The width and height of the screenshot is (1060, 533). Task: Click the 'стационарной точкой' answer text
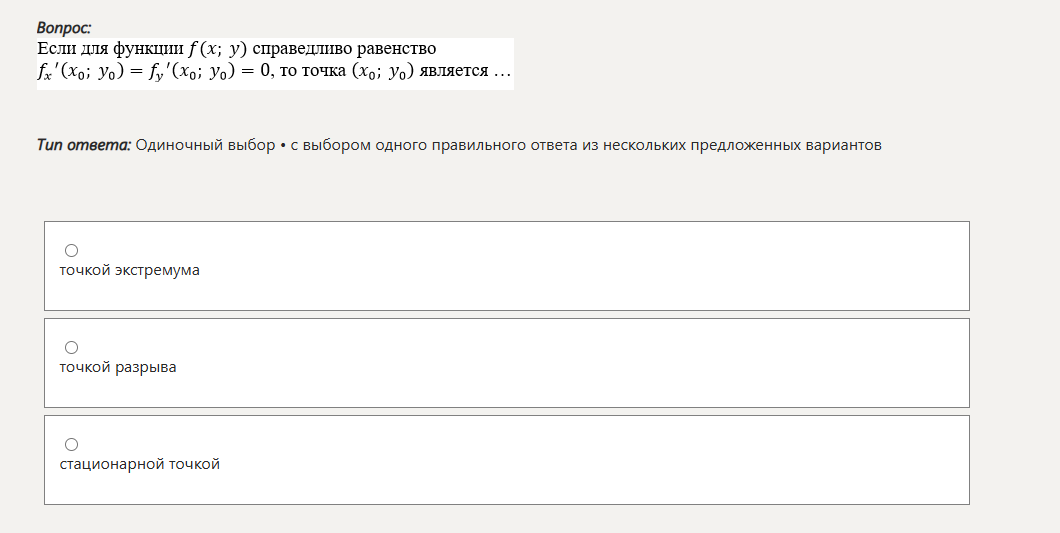[140, 464]
